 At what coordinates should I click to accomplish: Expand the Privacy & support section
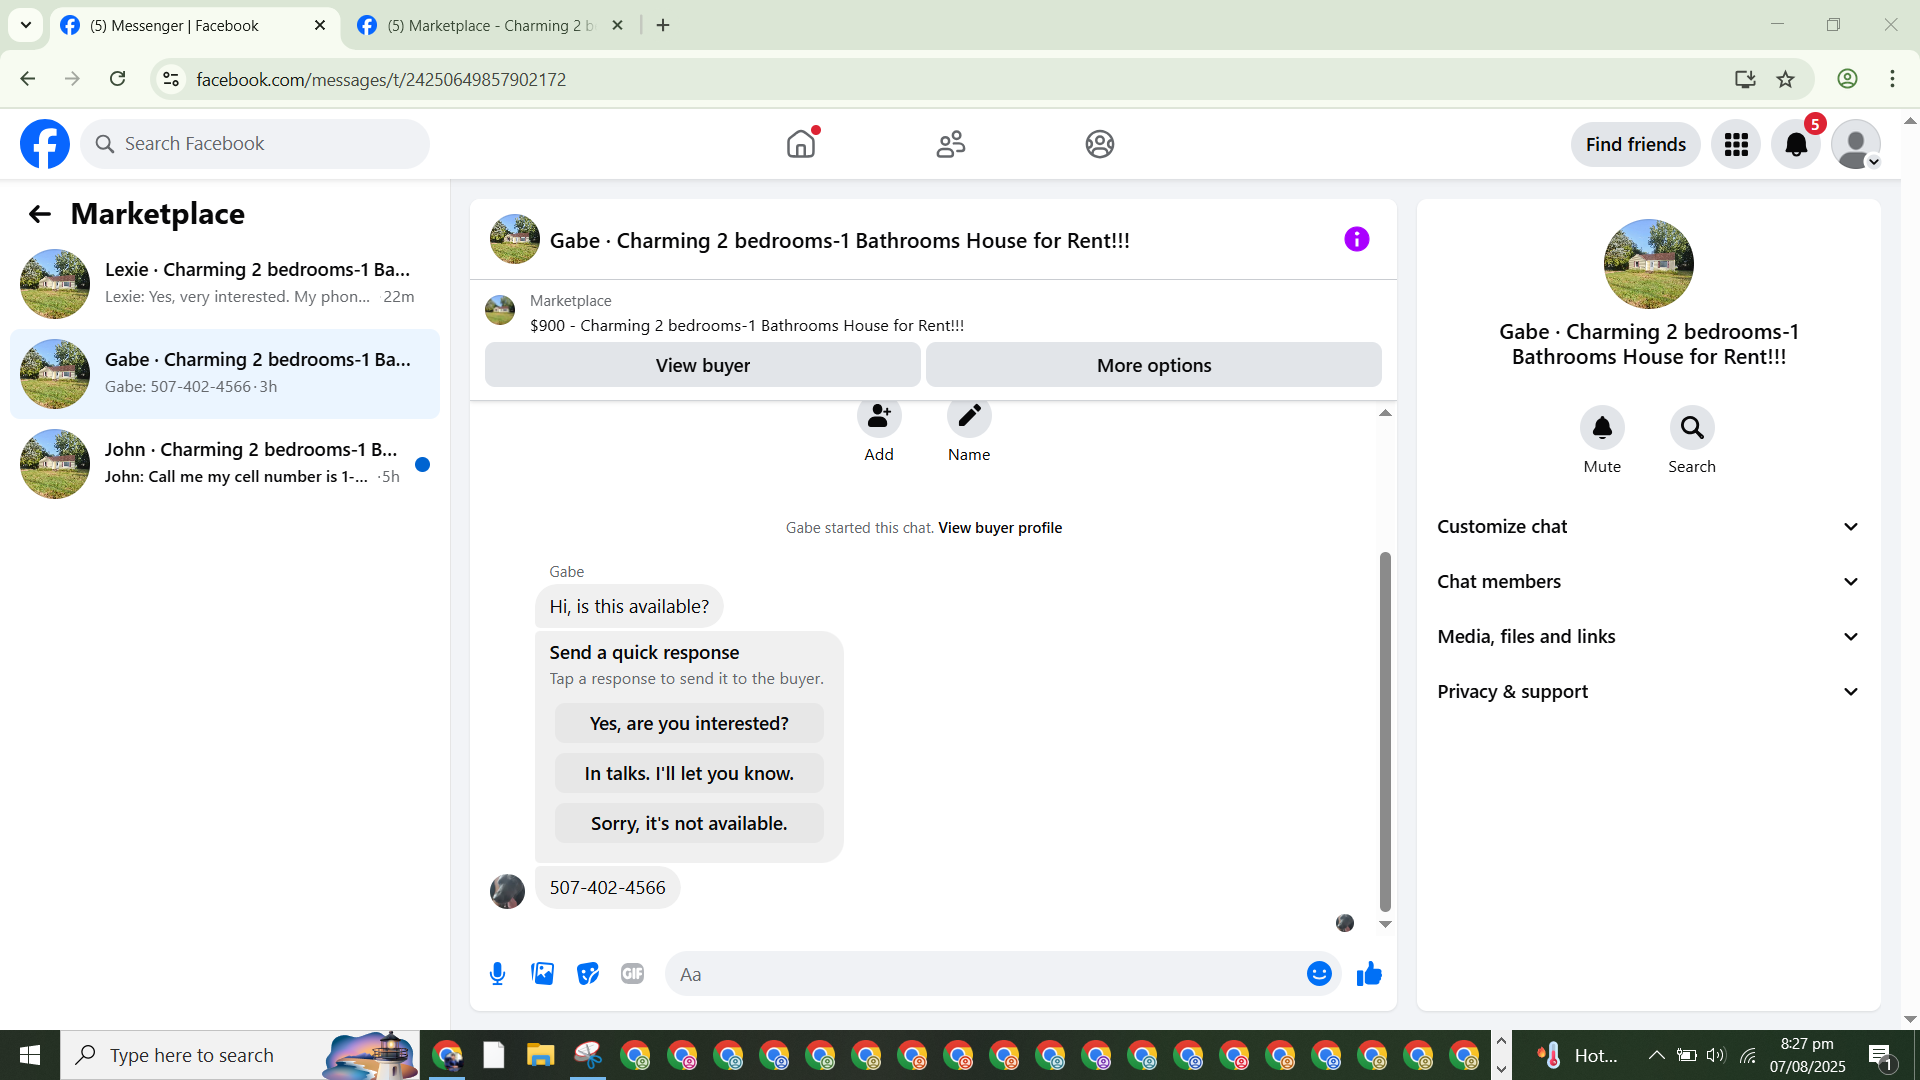pyautogui.click(x=1649, y=692)
